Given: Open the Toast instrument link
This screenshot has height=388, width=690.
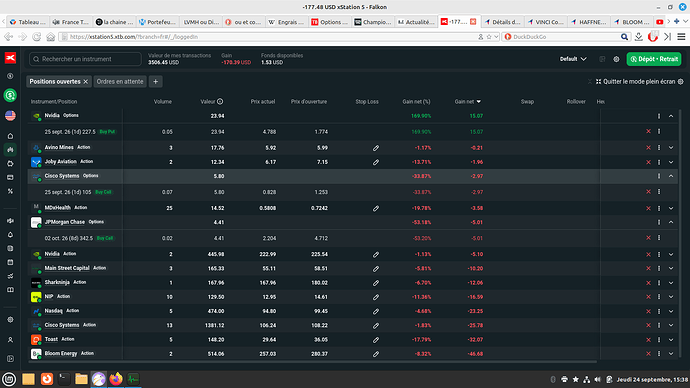Looking at the screenshot, I should coord(51,339).
